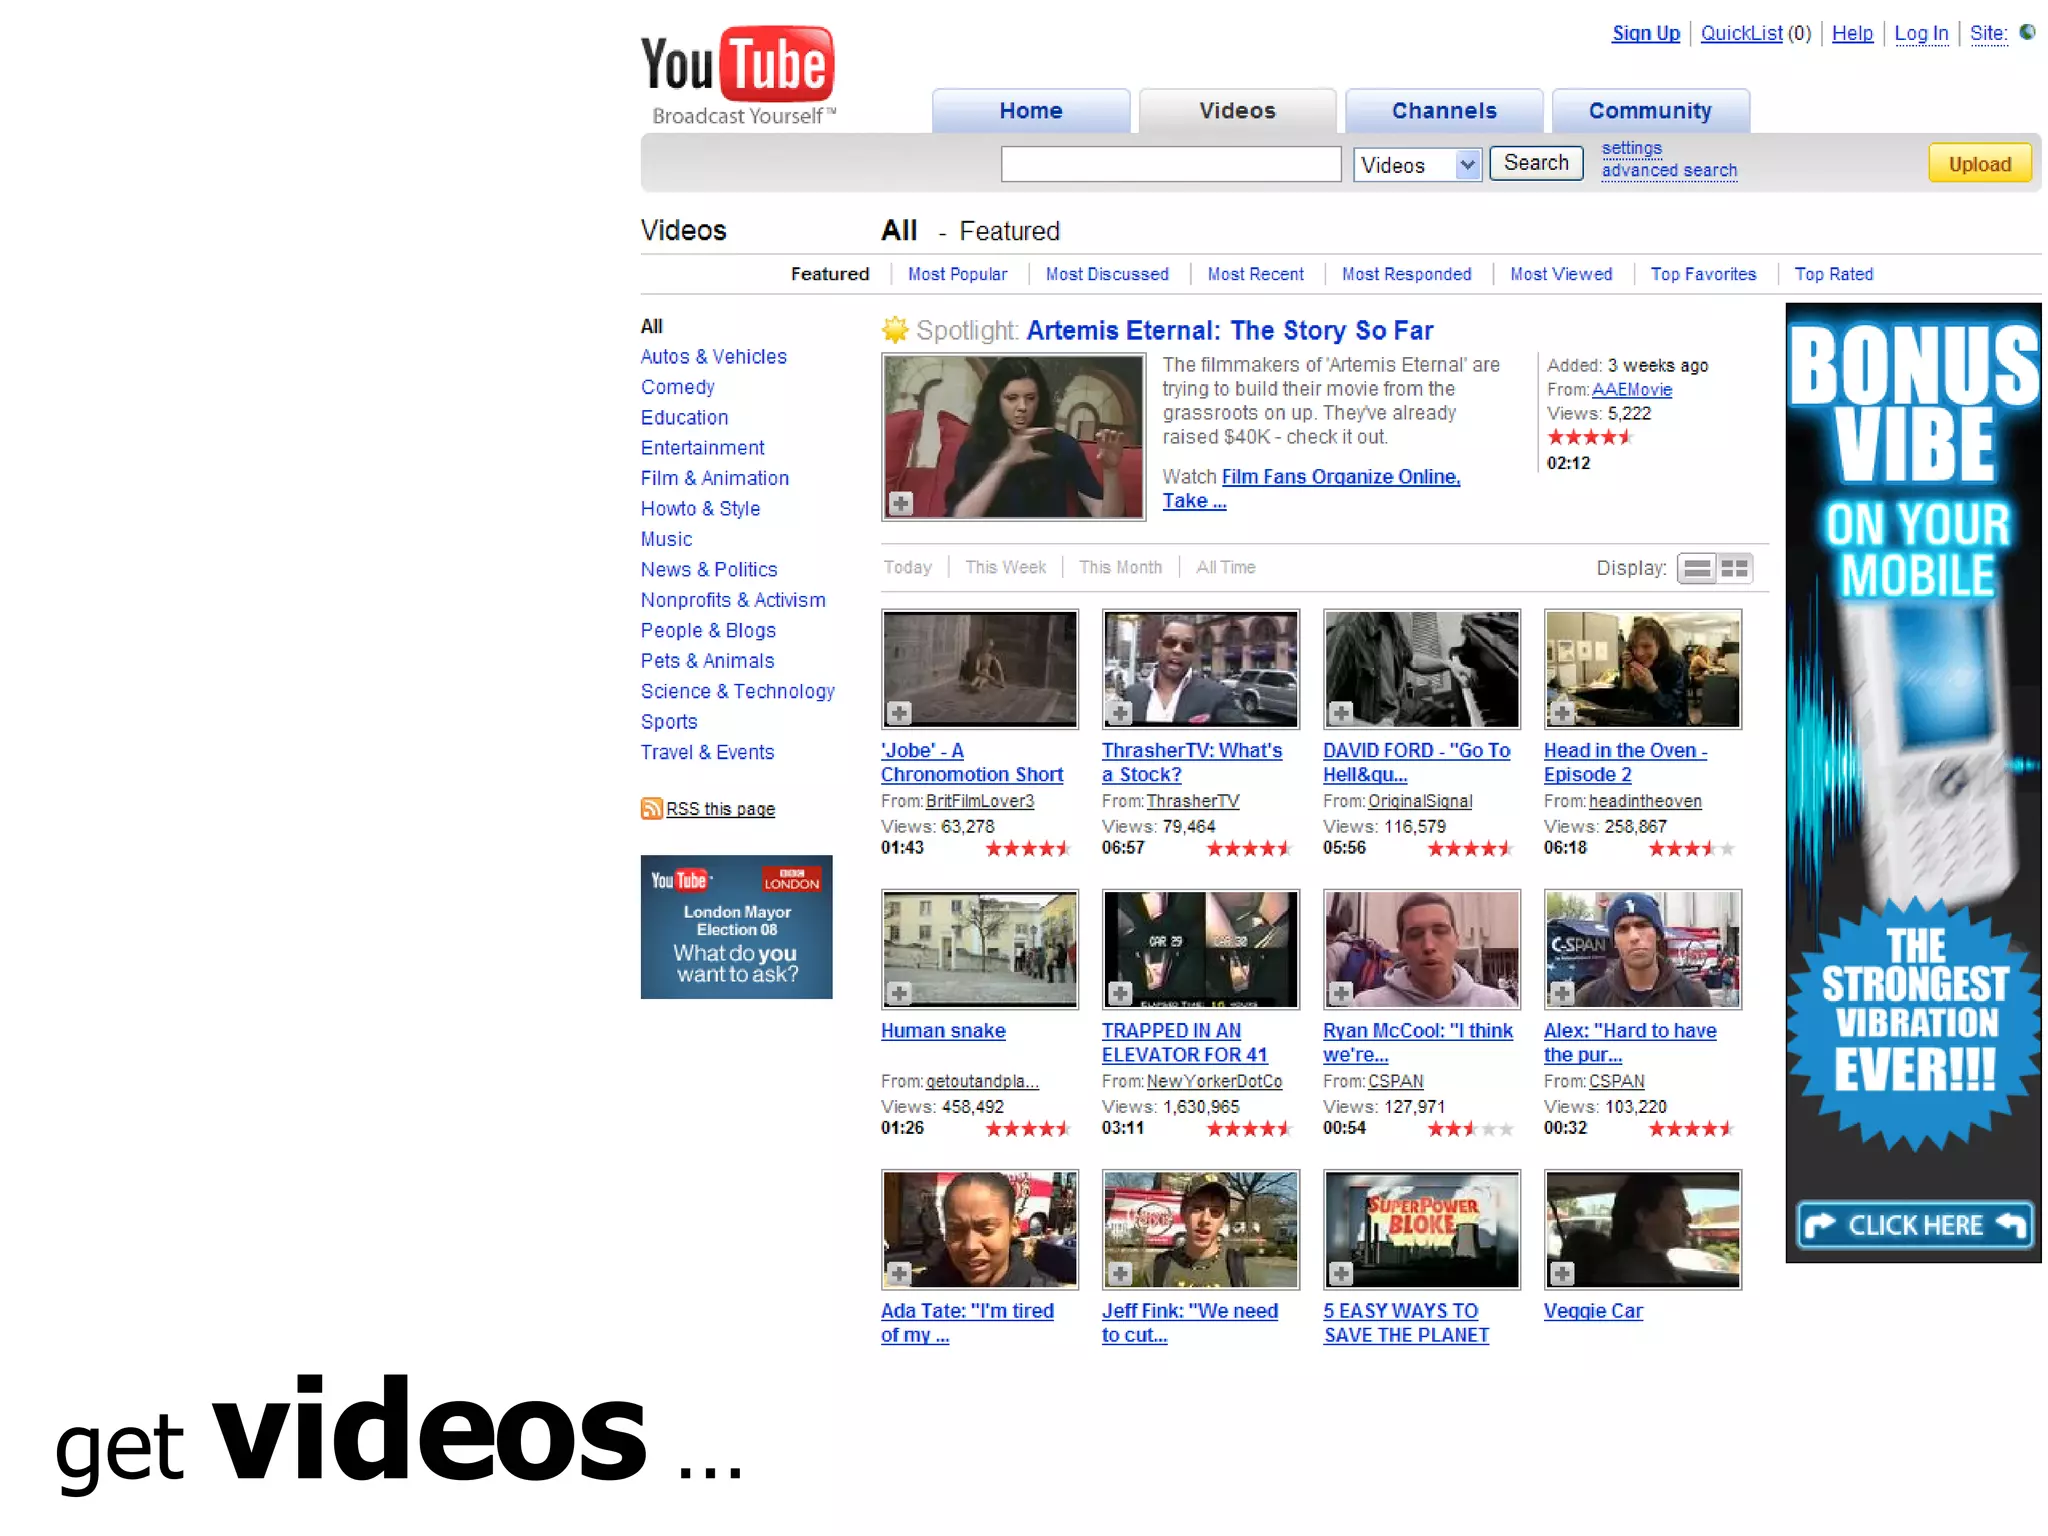Viewport: 2048px width, 1536px height.
Task: Add Alex C-SPAN video to QuickList
Action: point(1562,993)
